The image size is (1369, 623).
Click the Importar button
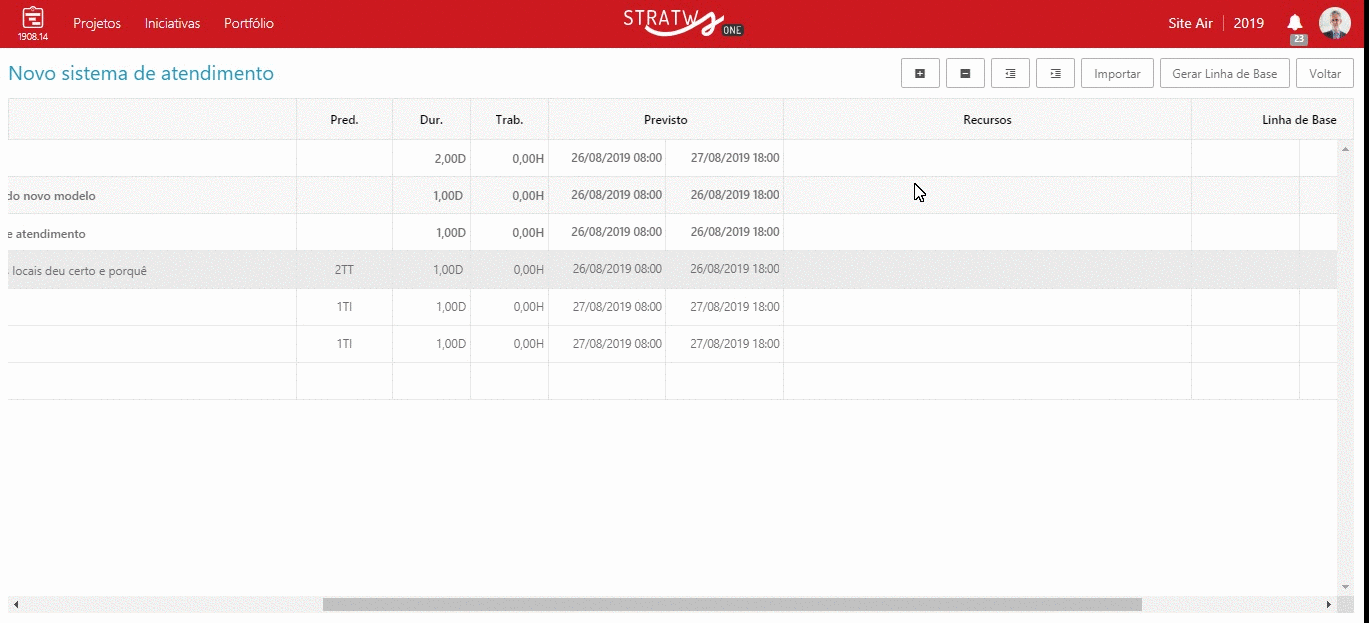[x=1117, y=73]
